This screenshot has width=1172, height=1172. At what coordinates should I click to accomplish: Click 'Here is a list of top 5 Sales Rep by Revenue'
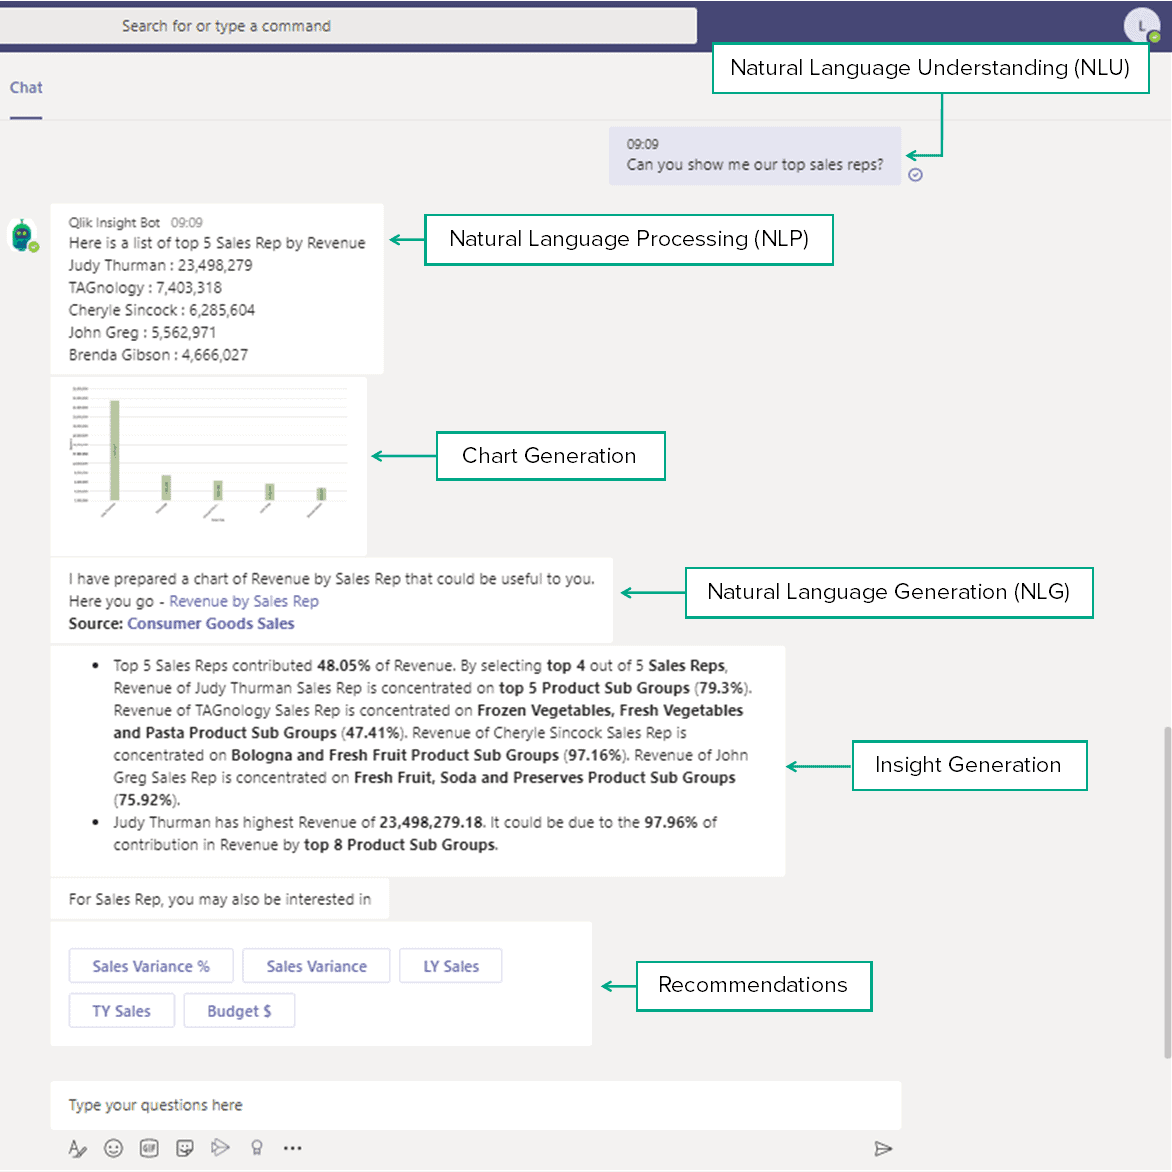tap(217, 243)
